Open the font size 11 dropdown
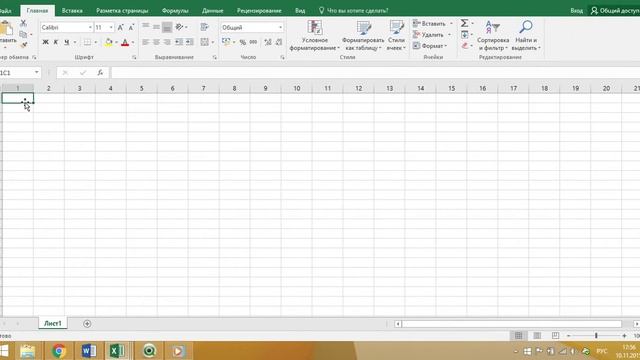This screenshot has height=360, width=640. (111, 27)
